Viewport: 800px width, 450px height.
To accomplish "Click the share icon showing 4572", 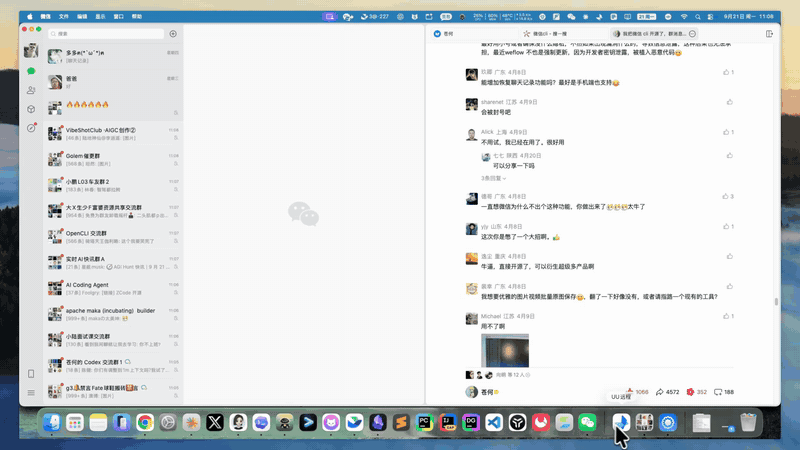I will pyautogui.click(x=667, y=392).
